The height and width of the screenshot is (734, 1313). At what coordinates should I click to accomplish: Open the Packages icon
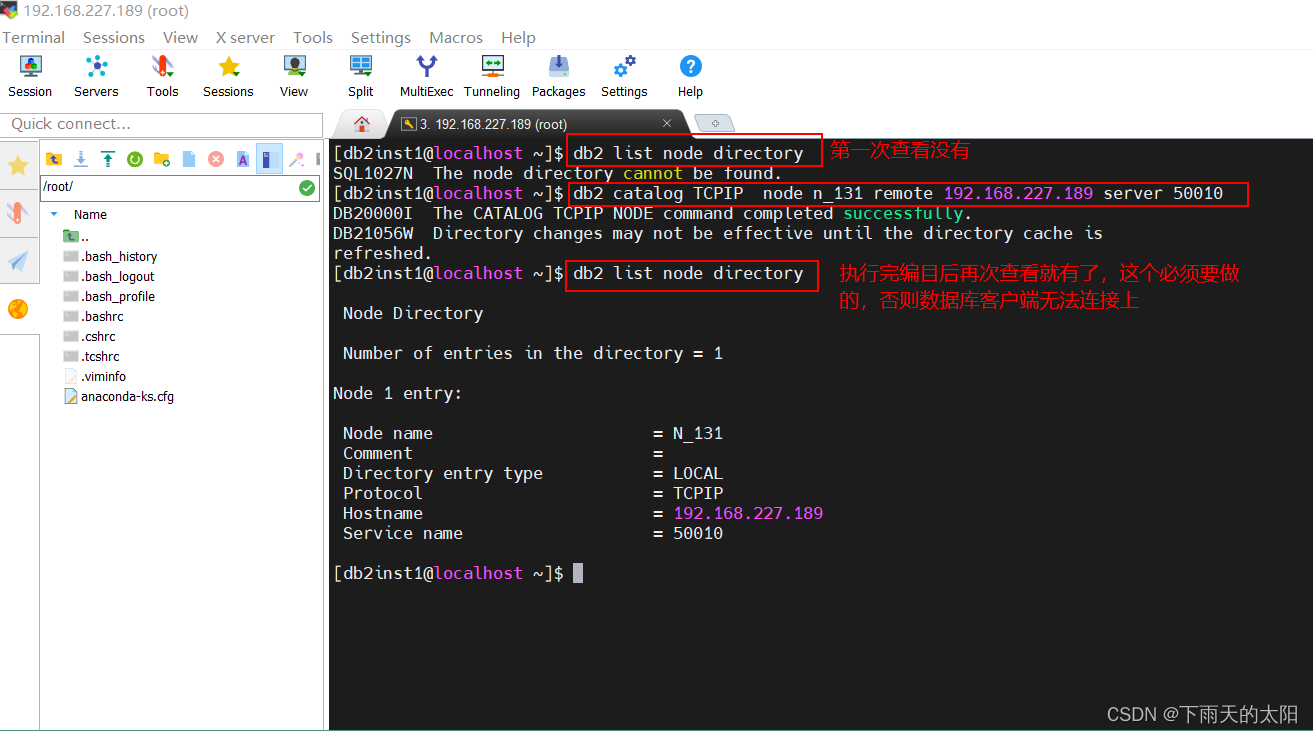(x=558, y=76)
